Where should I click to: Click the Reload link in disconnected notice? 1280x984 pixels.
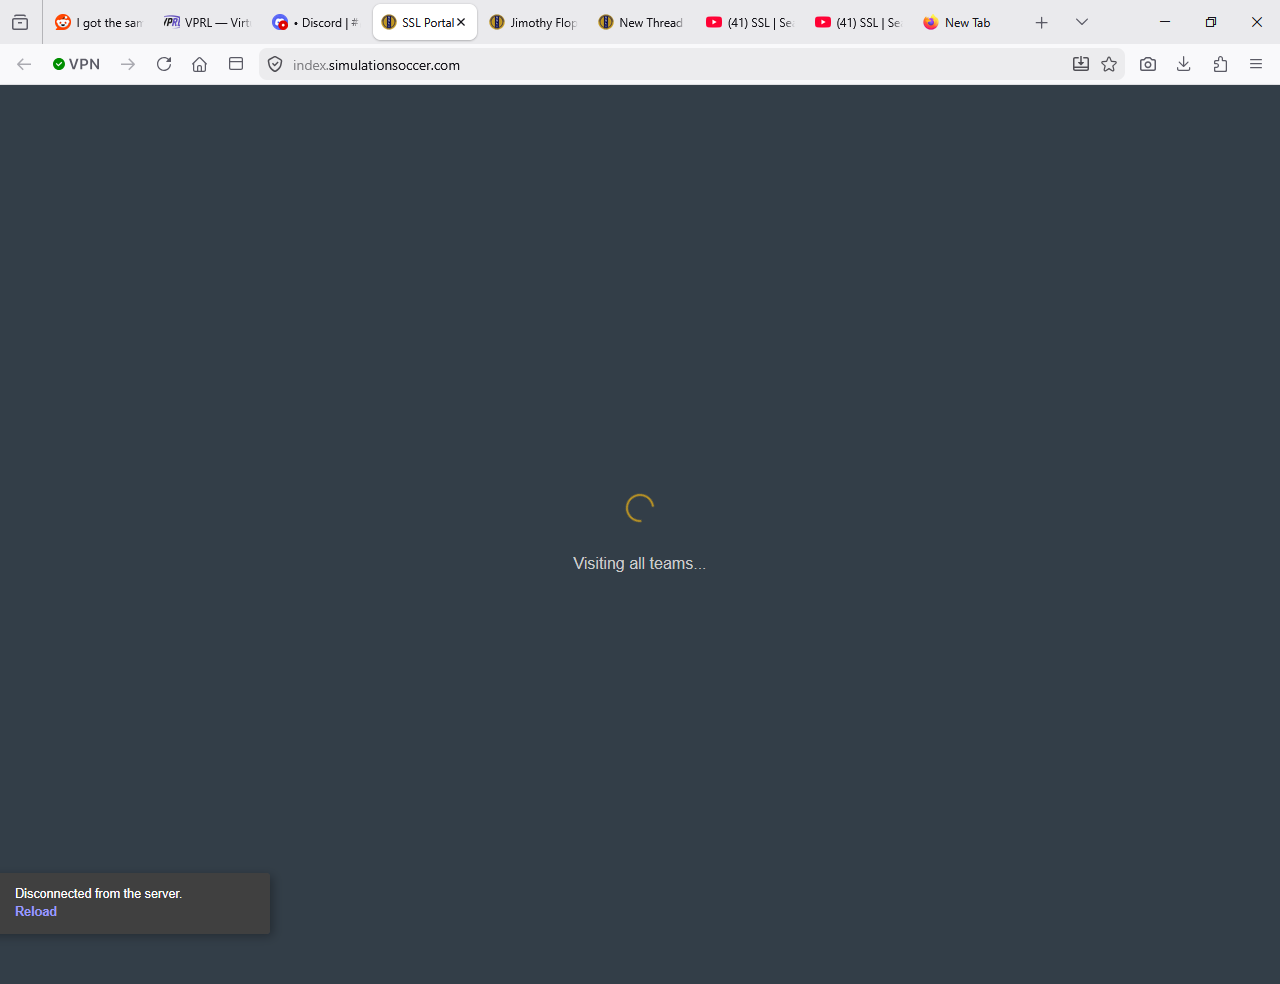click(x=36, y=911)
